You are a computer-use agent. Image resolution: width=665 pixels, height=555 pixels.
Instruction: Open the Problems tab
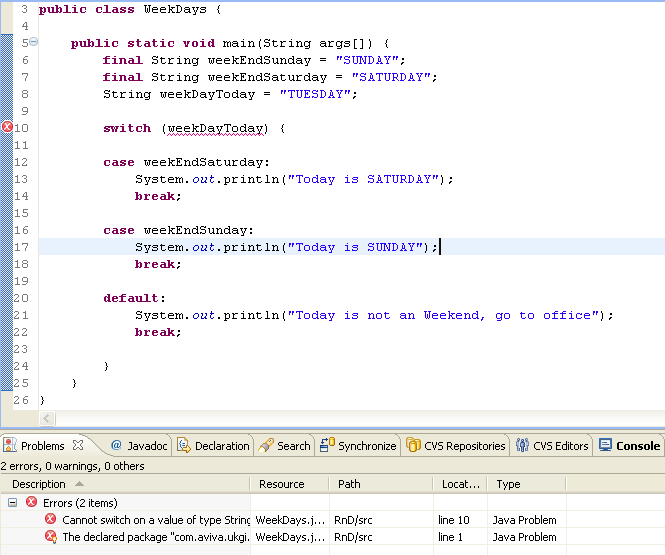click(x=42, y=446)
